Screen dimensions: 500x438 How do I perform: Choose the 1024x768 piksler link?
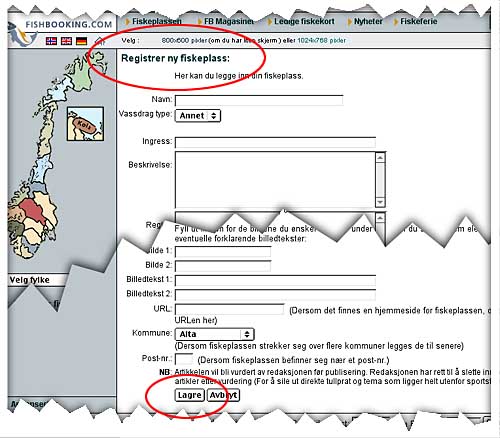pos(321,41)
